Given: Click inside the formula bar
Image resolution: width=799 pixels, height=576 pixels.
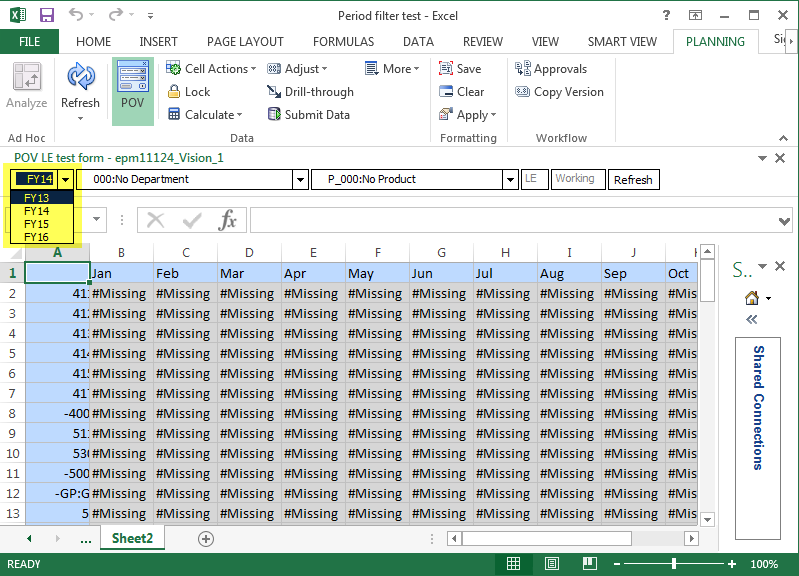Looking at the screenshot, I should (x=514, y=220).
